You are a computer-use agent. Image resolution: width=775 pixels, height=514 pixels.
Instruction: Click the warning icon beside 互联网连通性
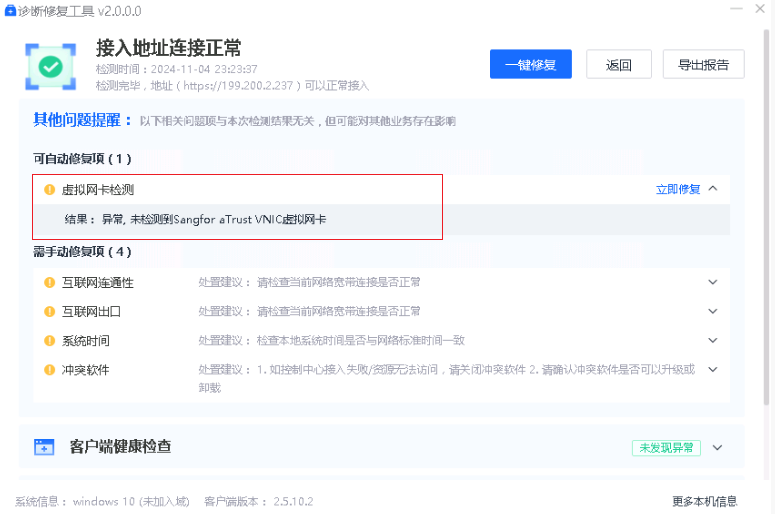pyautogui.click(x=49, y=283)
